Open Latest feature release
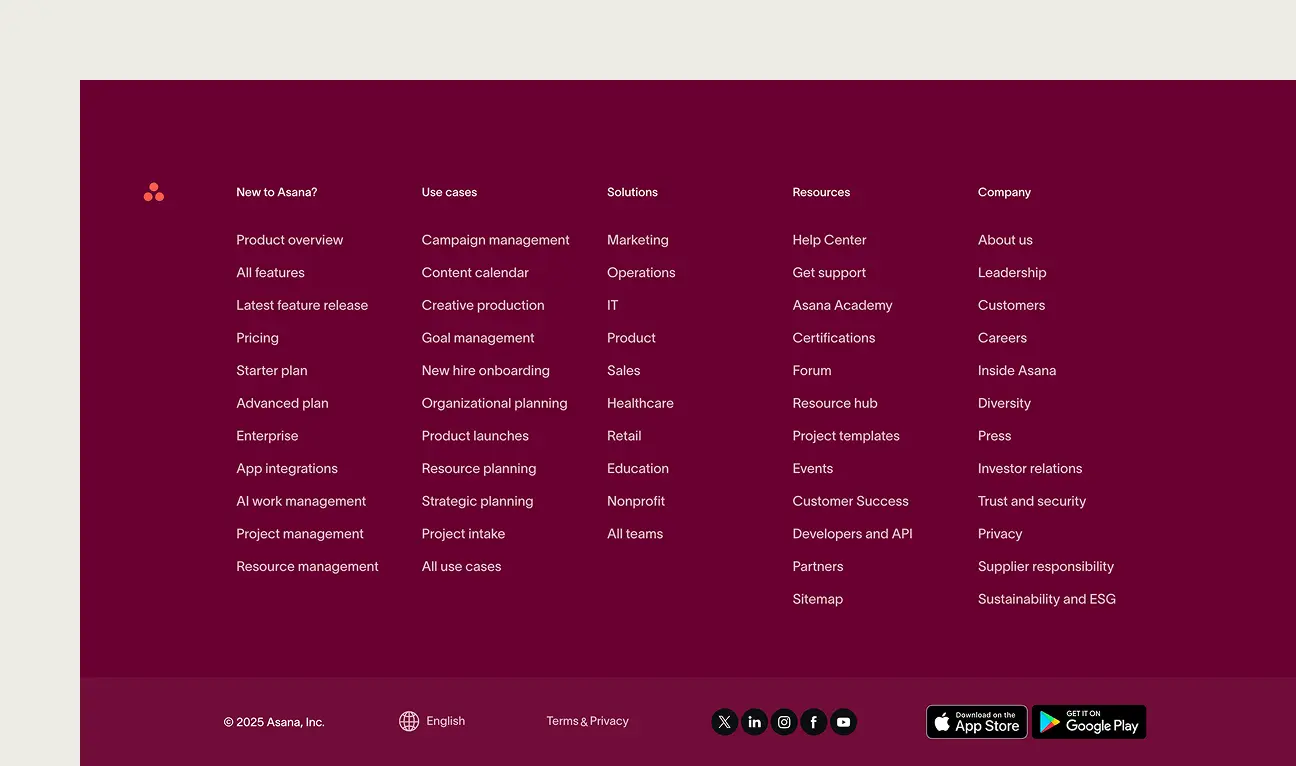 point(302,305)
